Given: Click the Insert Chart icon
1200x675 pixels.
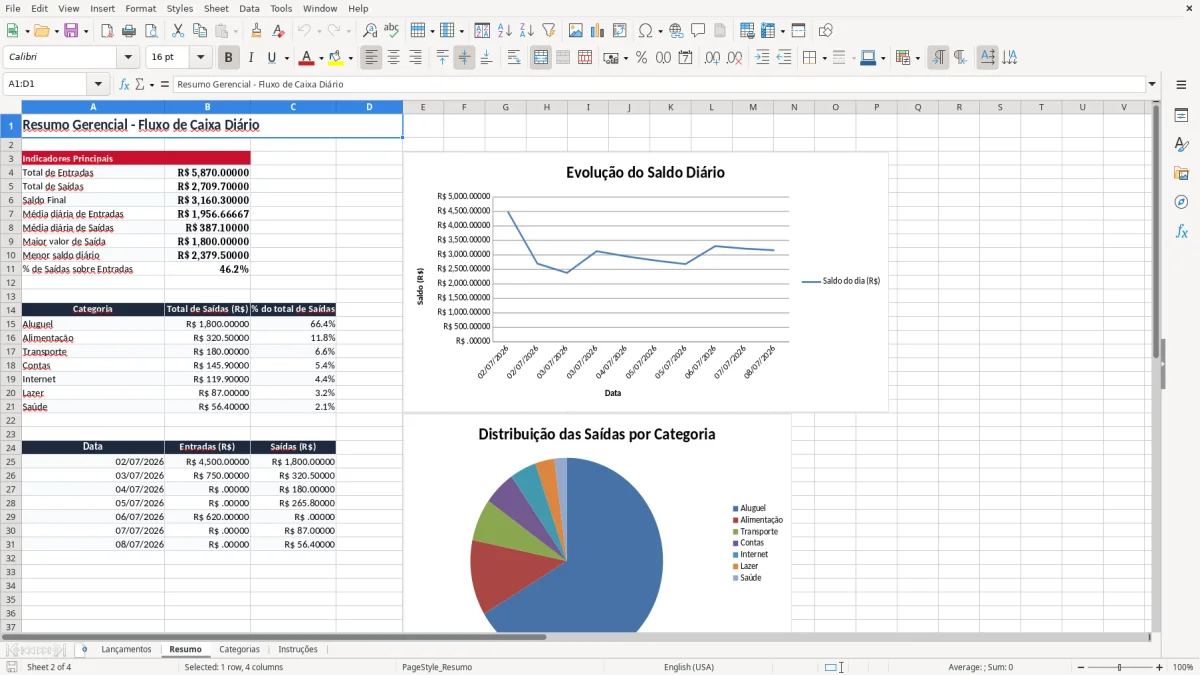Looking at the screenshot, I should coord(598,31).
